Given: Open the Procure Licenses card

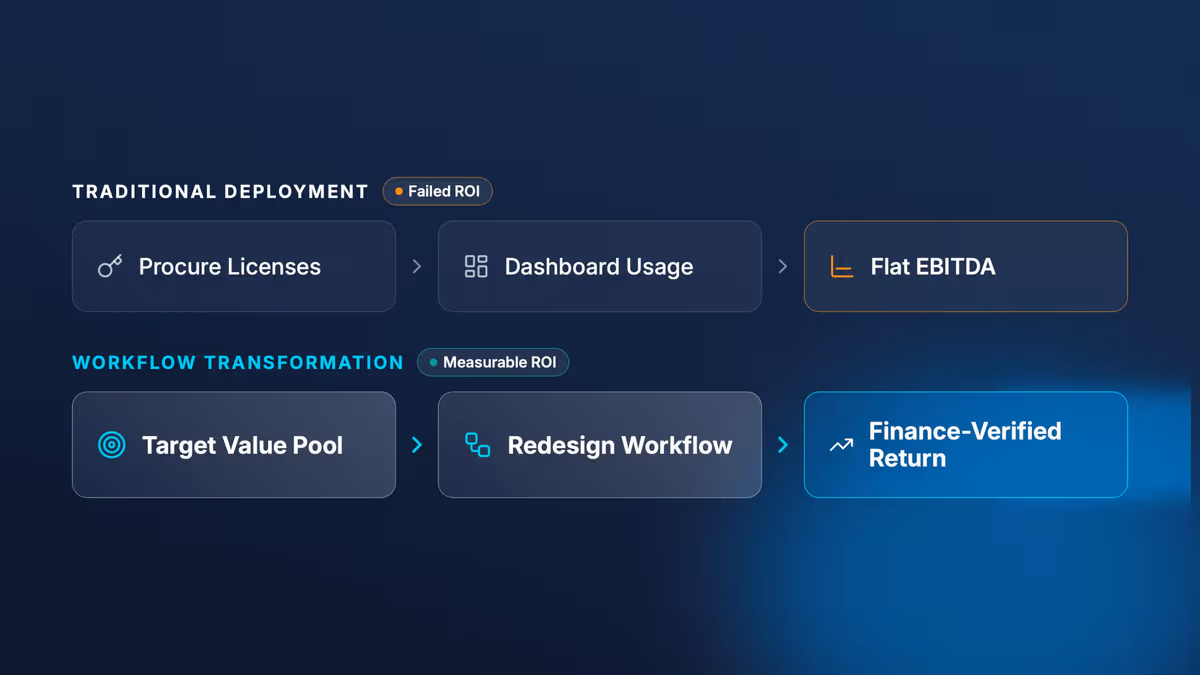Looking at the screenshot, I should coord(234,266).
